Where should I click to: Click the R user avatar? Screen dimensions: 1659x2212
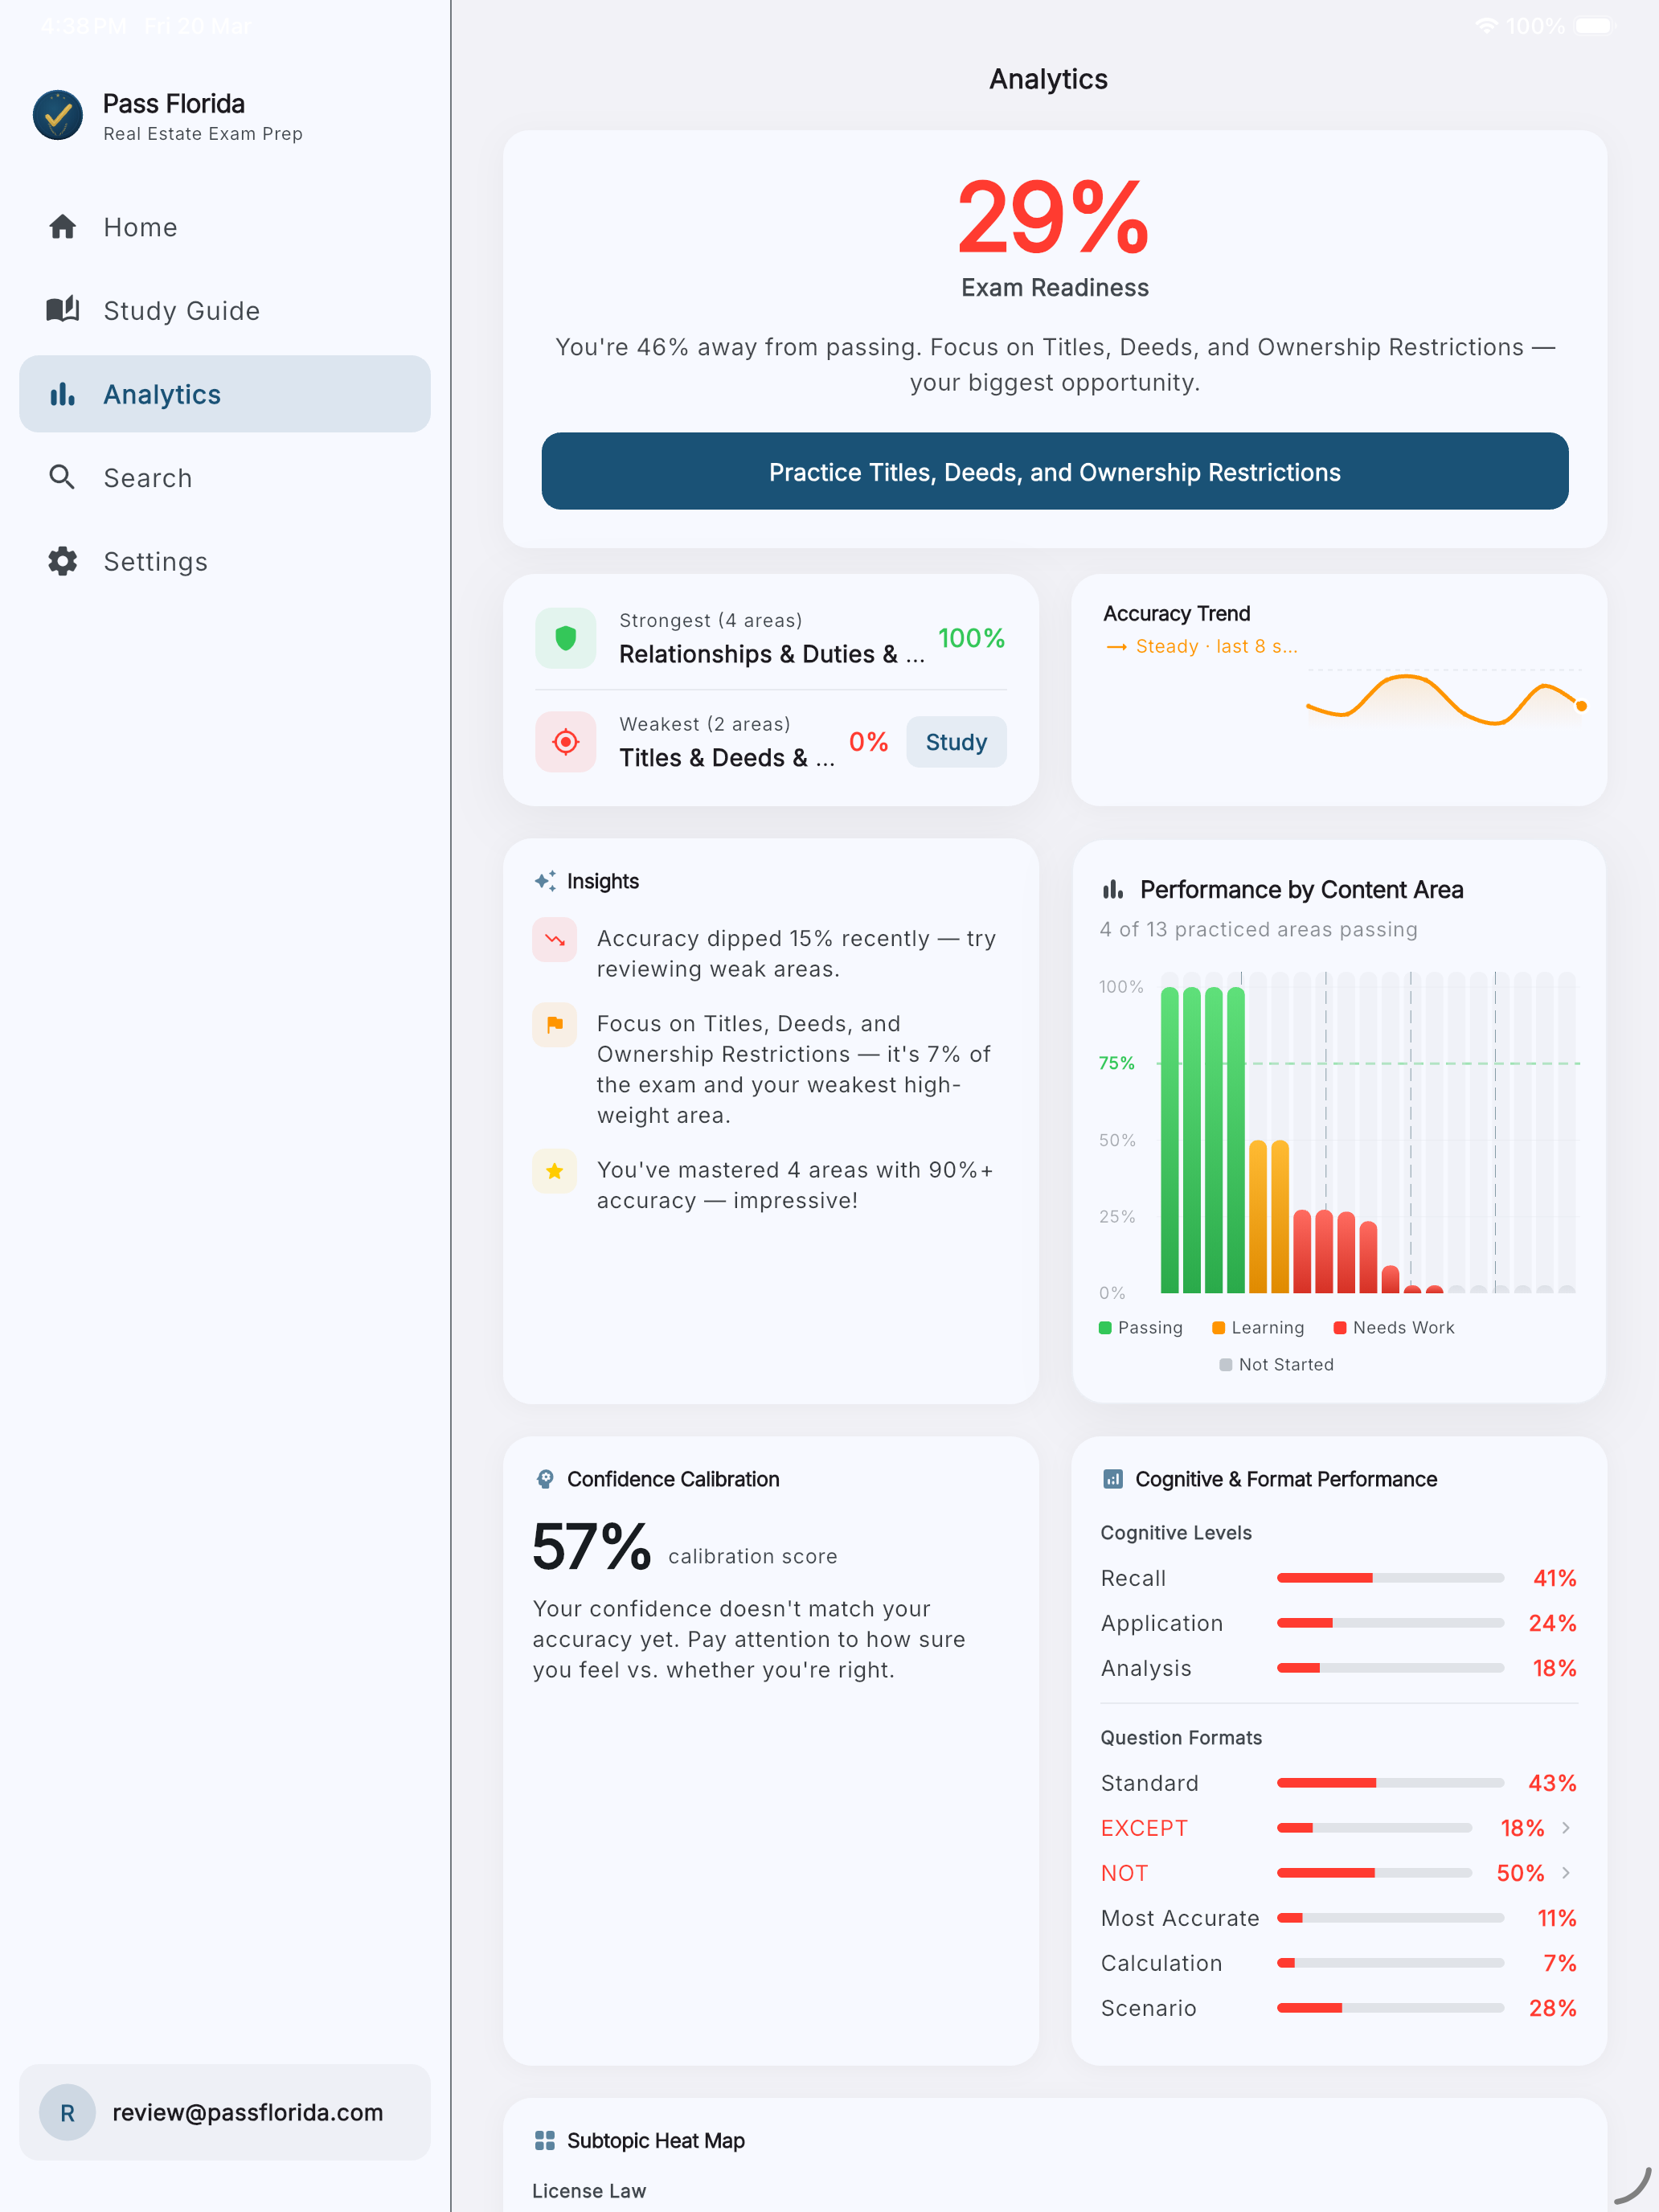[67, 2112]
